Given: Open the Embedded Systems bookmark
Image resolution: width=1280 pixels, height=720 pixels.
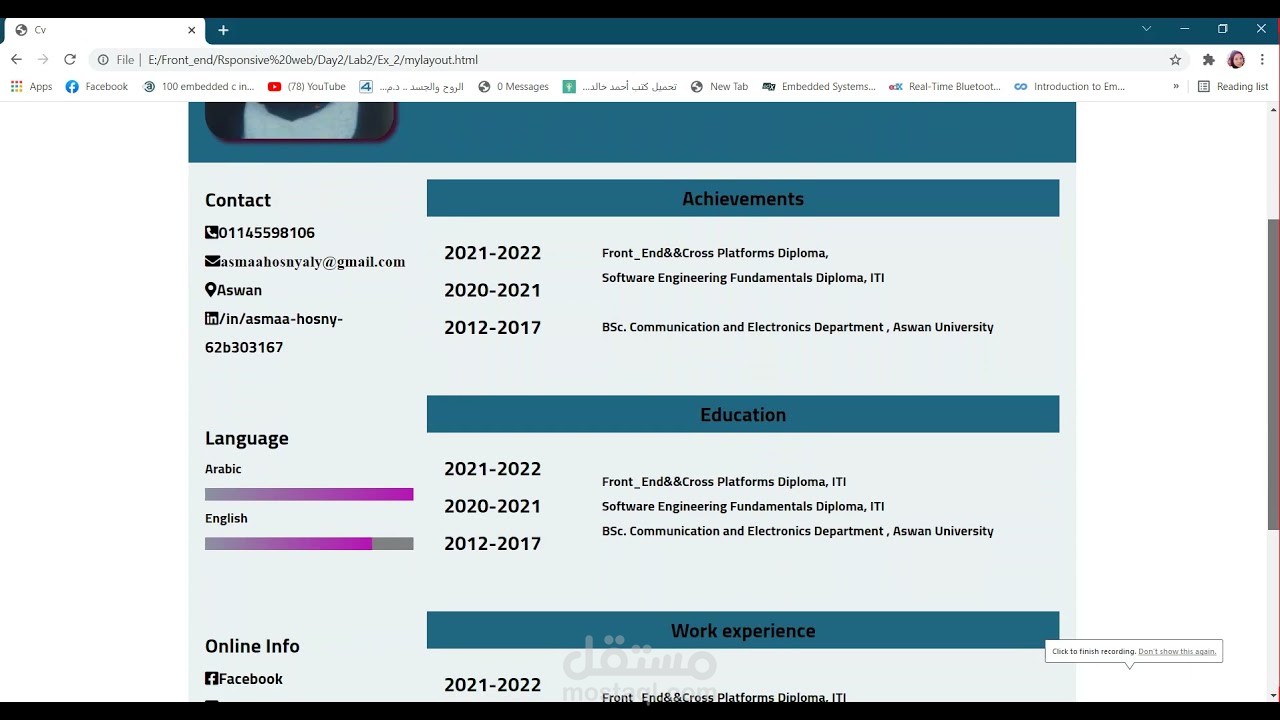Looking at the screenshot, I should 818,87.
